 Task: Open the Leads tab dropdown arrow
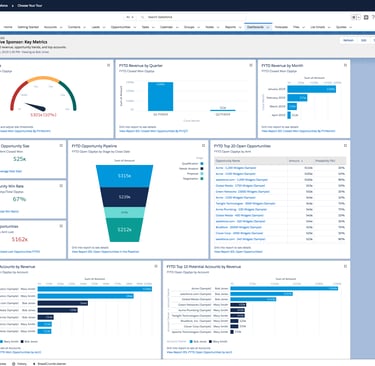click(x=104, y=27)
